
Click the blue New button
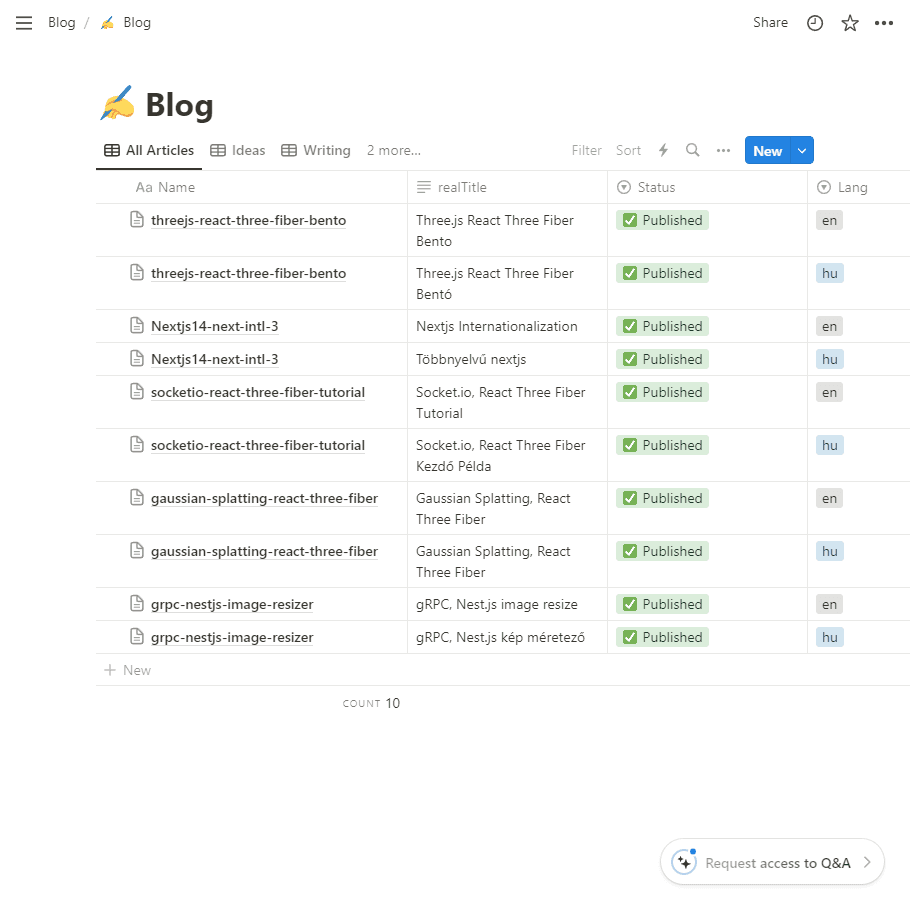point(768,150)
